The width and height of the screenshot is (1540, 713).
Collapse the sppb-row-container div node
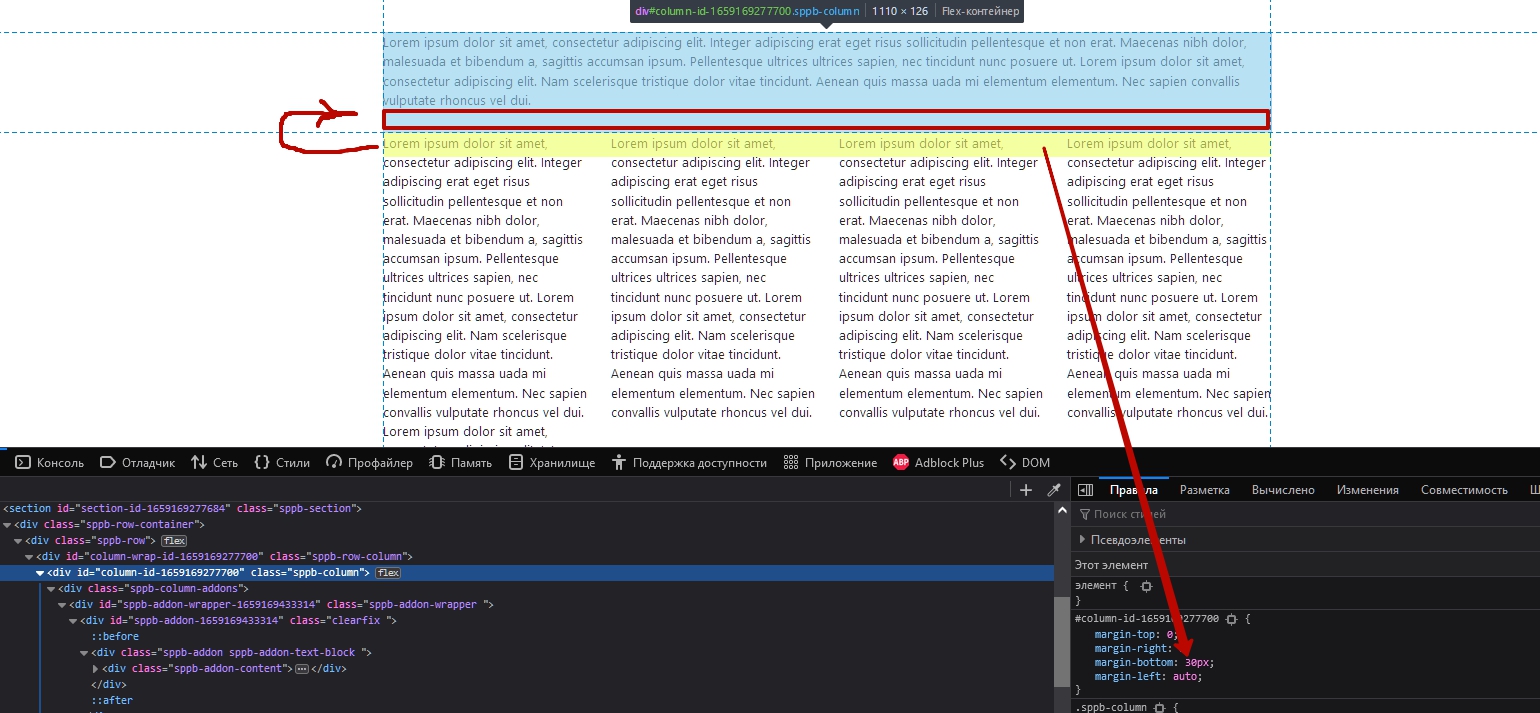(x=8, y=524)
